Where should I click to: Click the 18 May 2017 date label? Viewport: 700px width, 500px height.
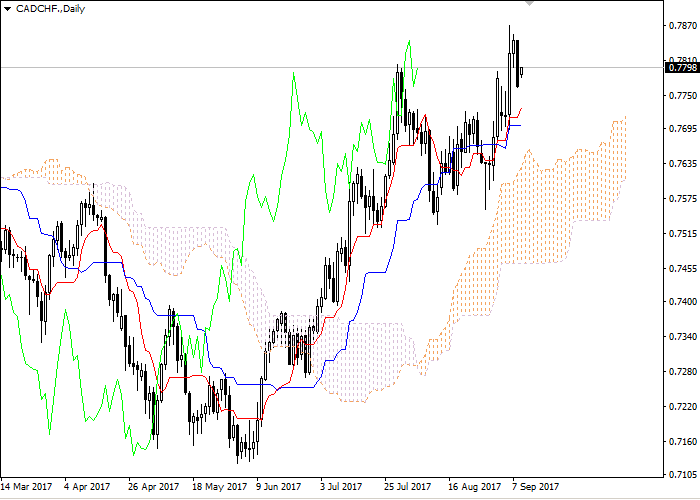[x=220, y=486]
